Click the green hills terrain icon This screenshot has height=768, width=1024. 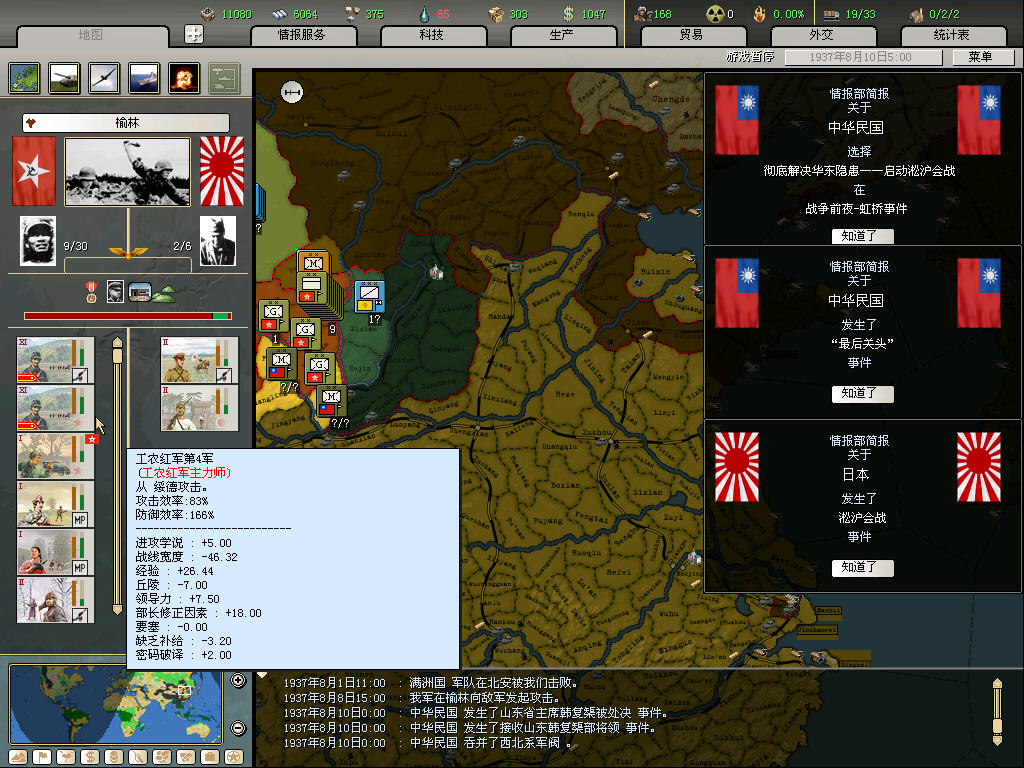[164, 294]
